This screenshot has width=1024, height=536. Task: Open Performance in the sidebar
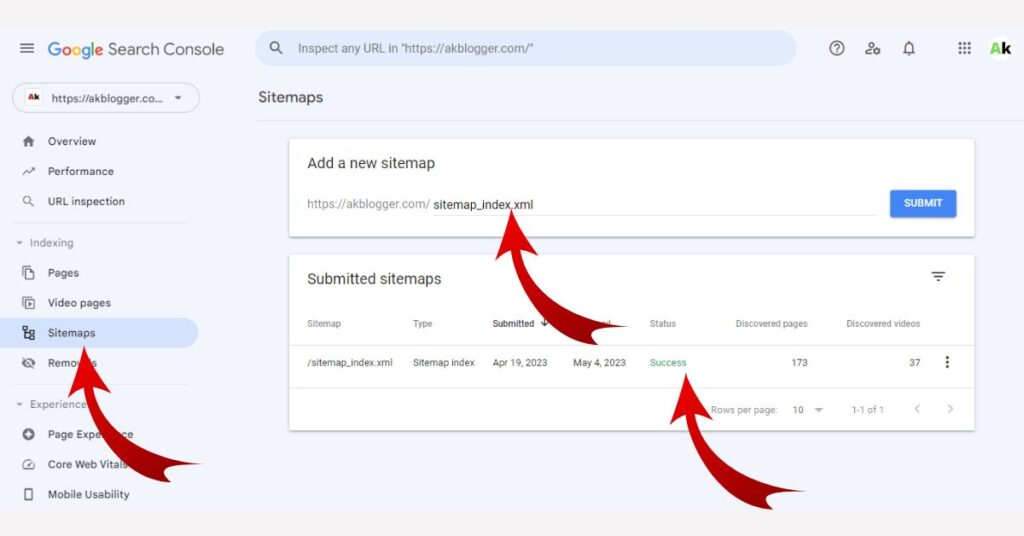coord(80,171)
